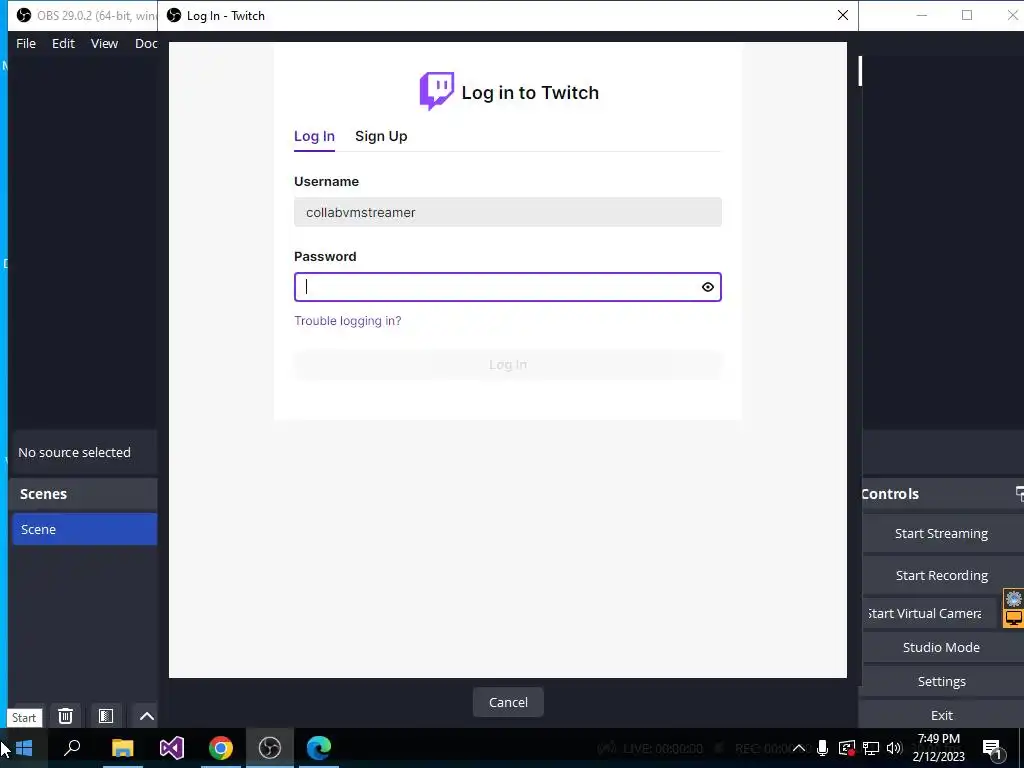Click the Username input field
The image size is (1024, 768).
507,212
